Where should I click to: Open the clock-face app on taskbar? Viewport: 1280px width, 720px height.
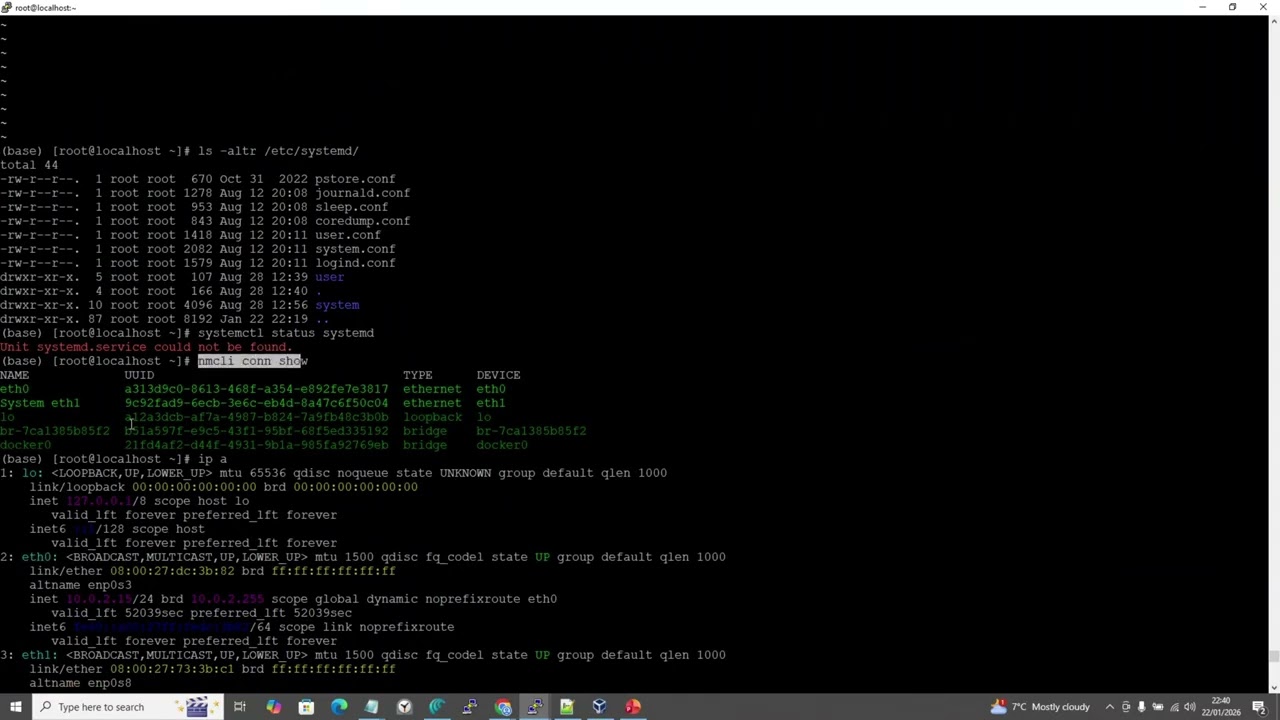click(x=404, y=707)
